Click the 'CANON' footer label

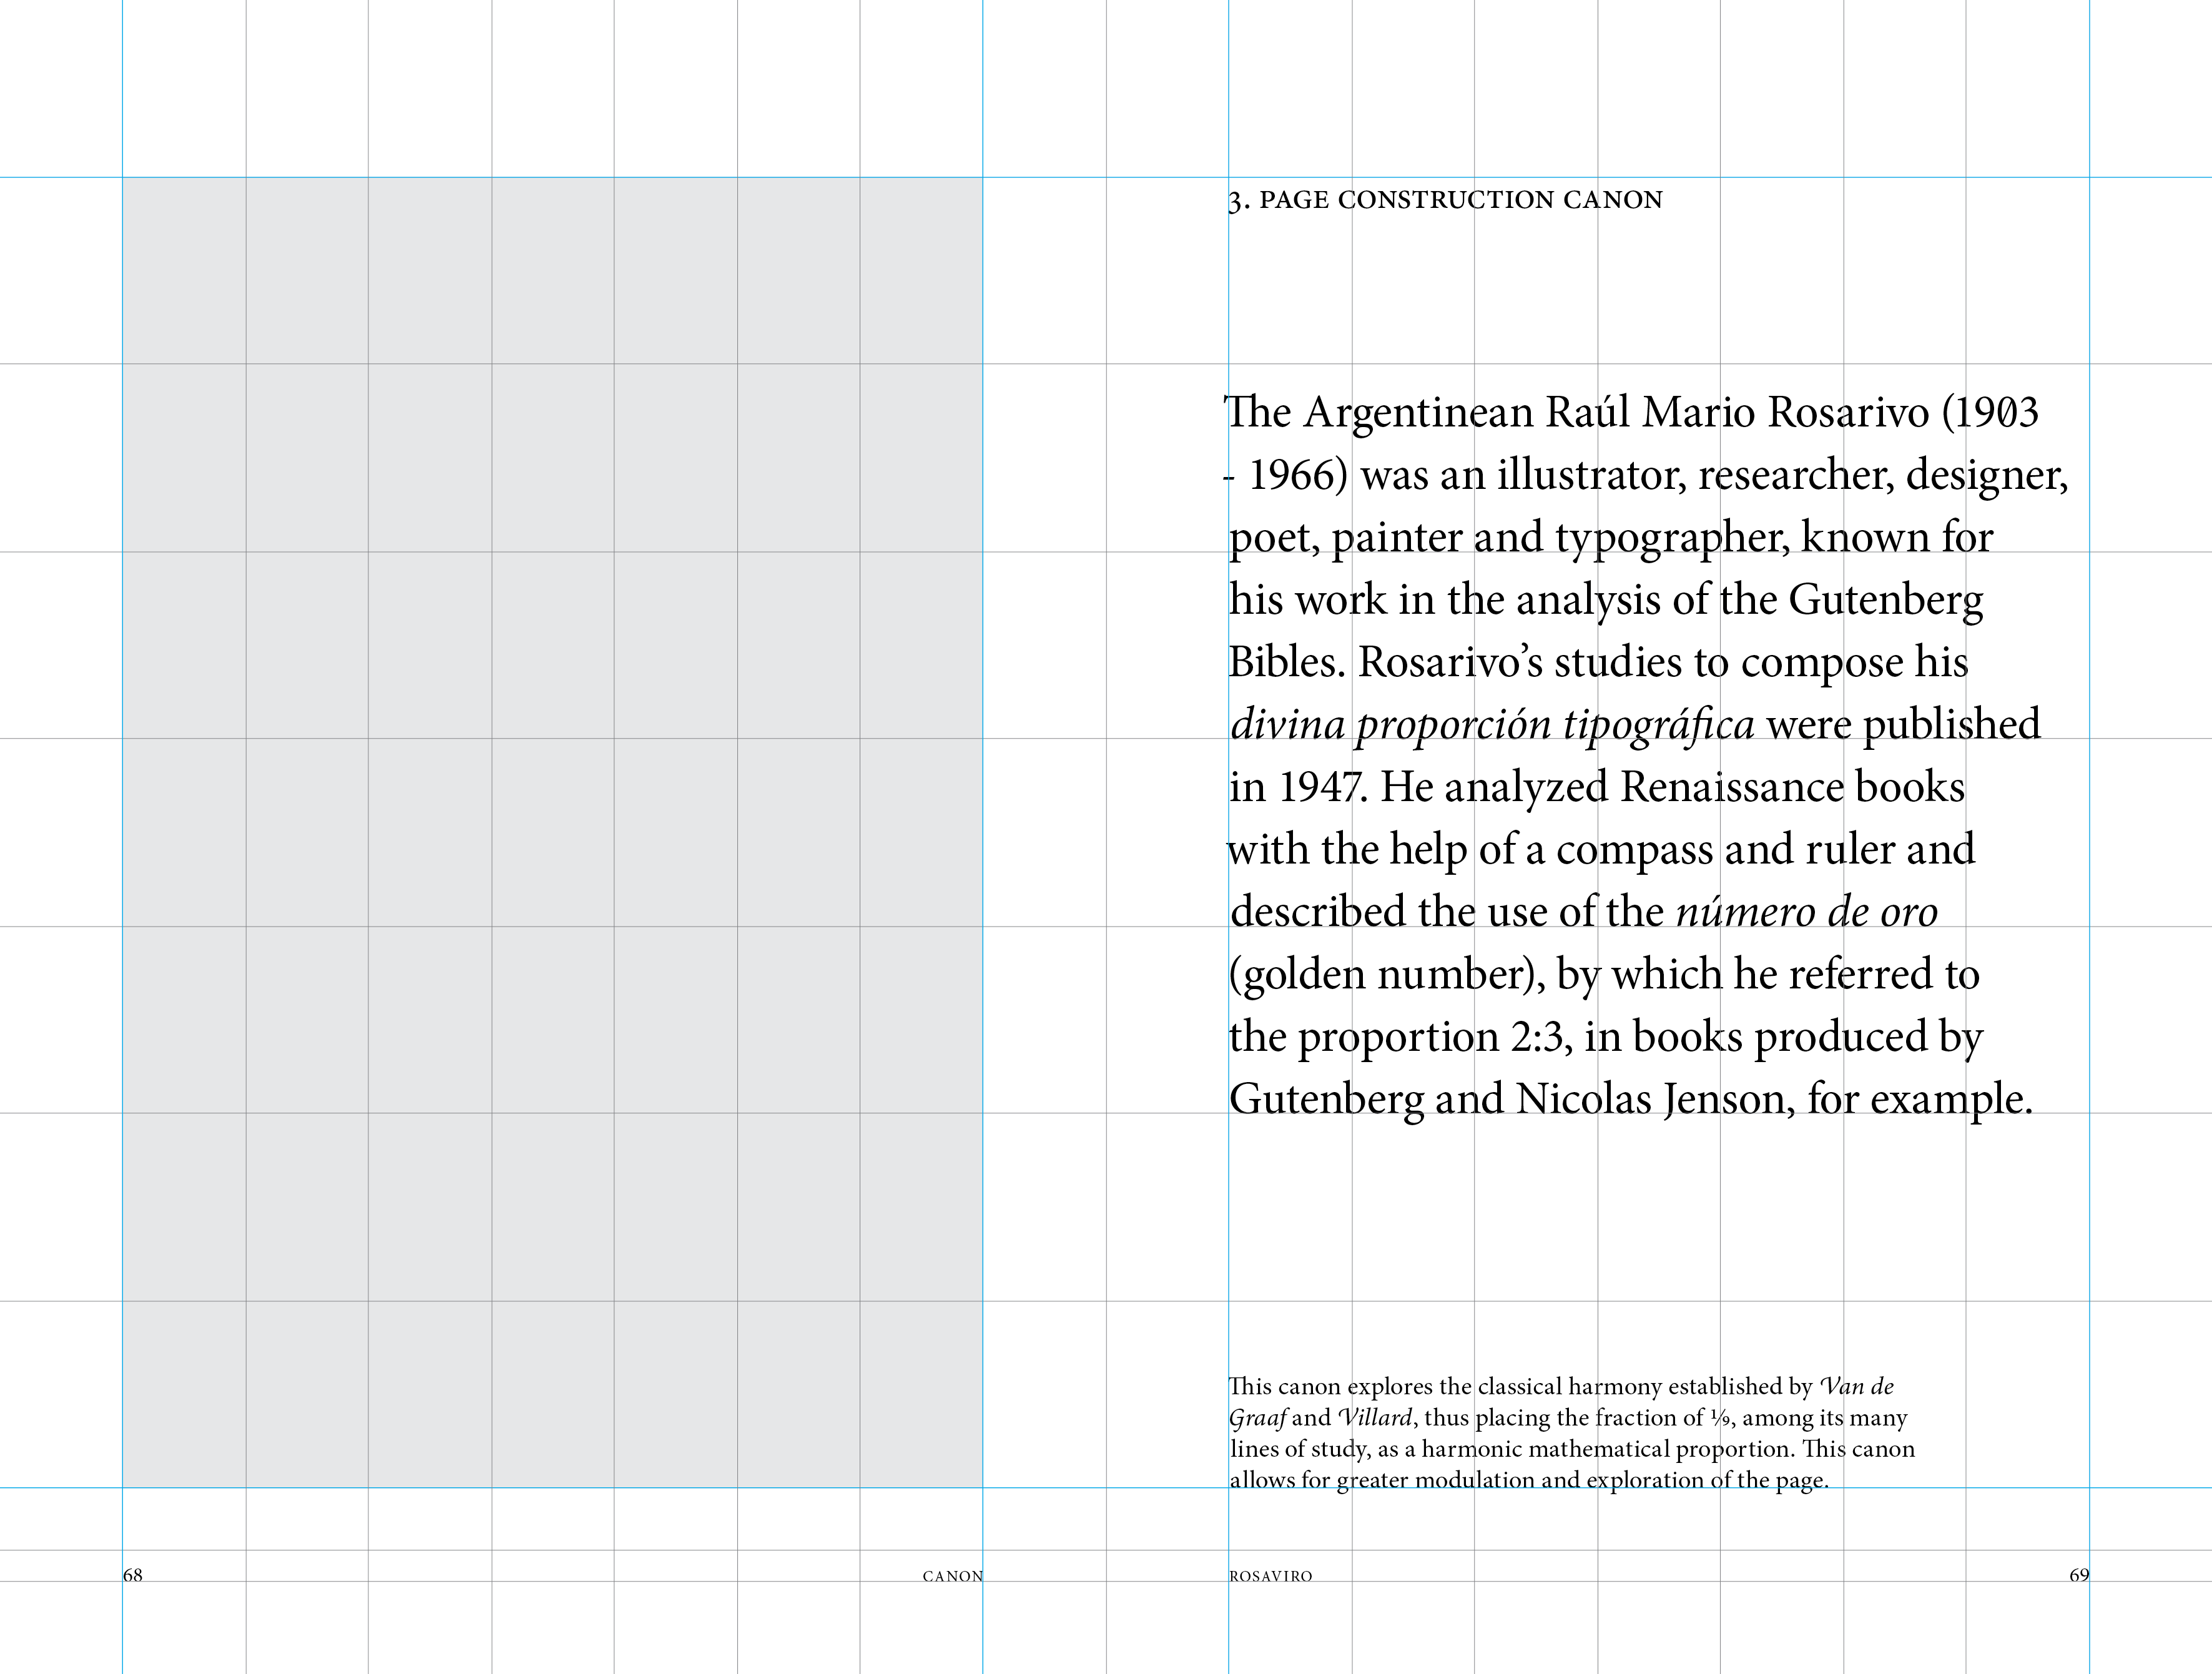(x=952, y=1576)
